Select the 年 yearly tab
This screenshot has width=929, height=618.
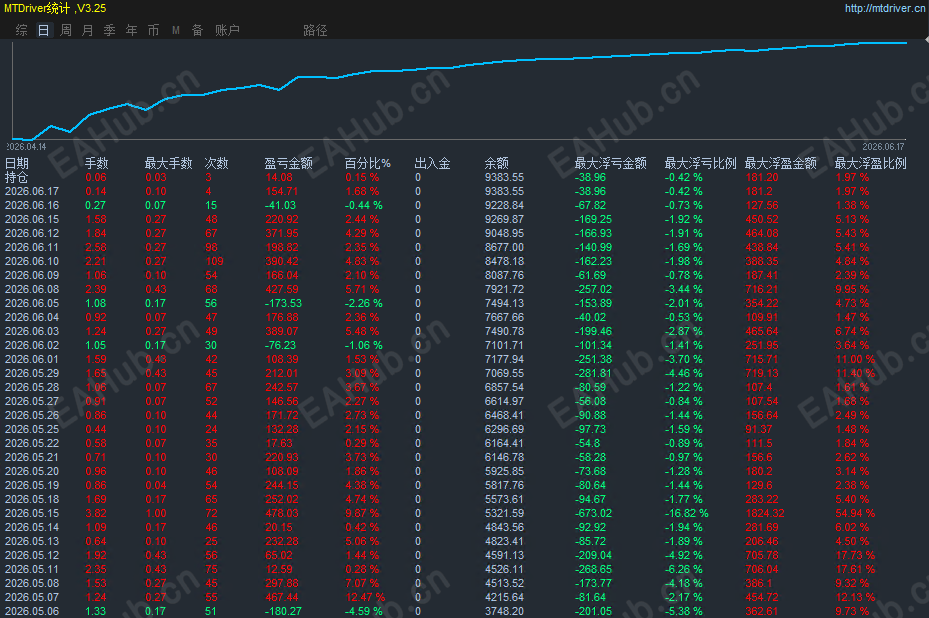[x=132, y=30]
